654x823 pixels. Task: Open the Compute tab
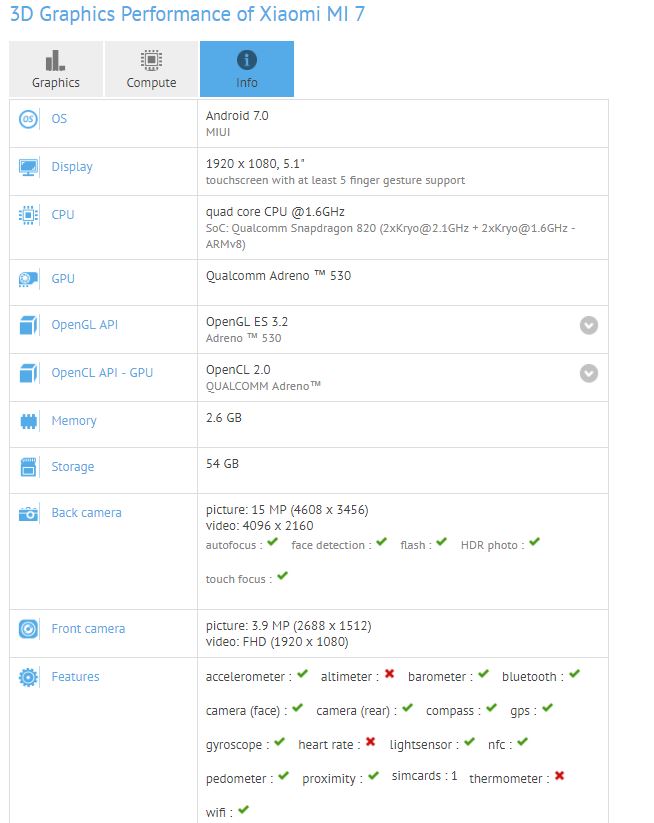point(151,69)
